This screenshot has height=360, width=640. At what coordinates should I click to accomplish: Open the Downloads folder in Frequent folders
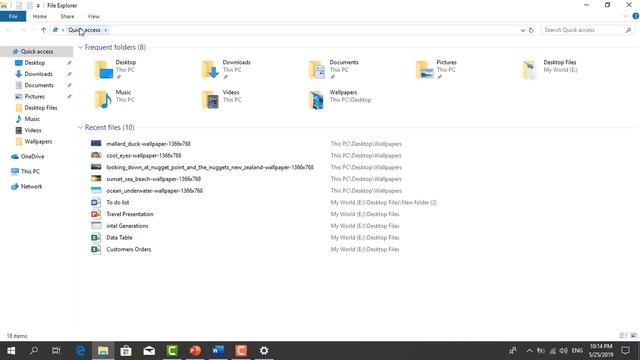pyautogui.click(x=226, y=70)
